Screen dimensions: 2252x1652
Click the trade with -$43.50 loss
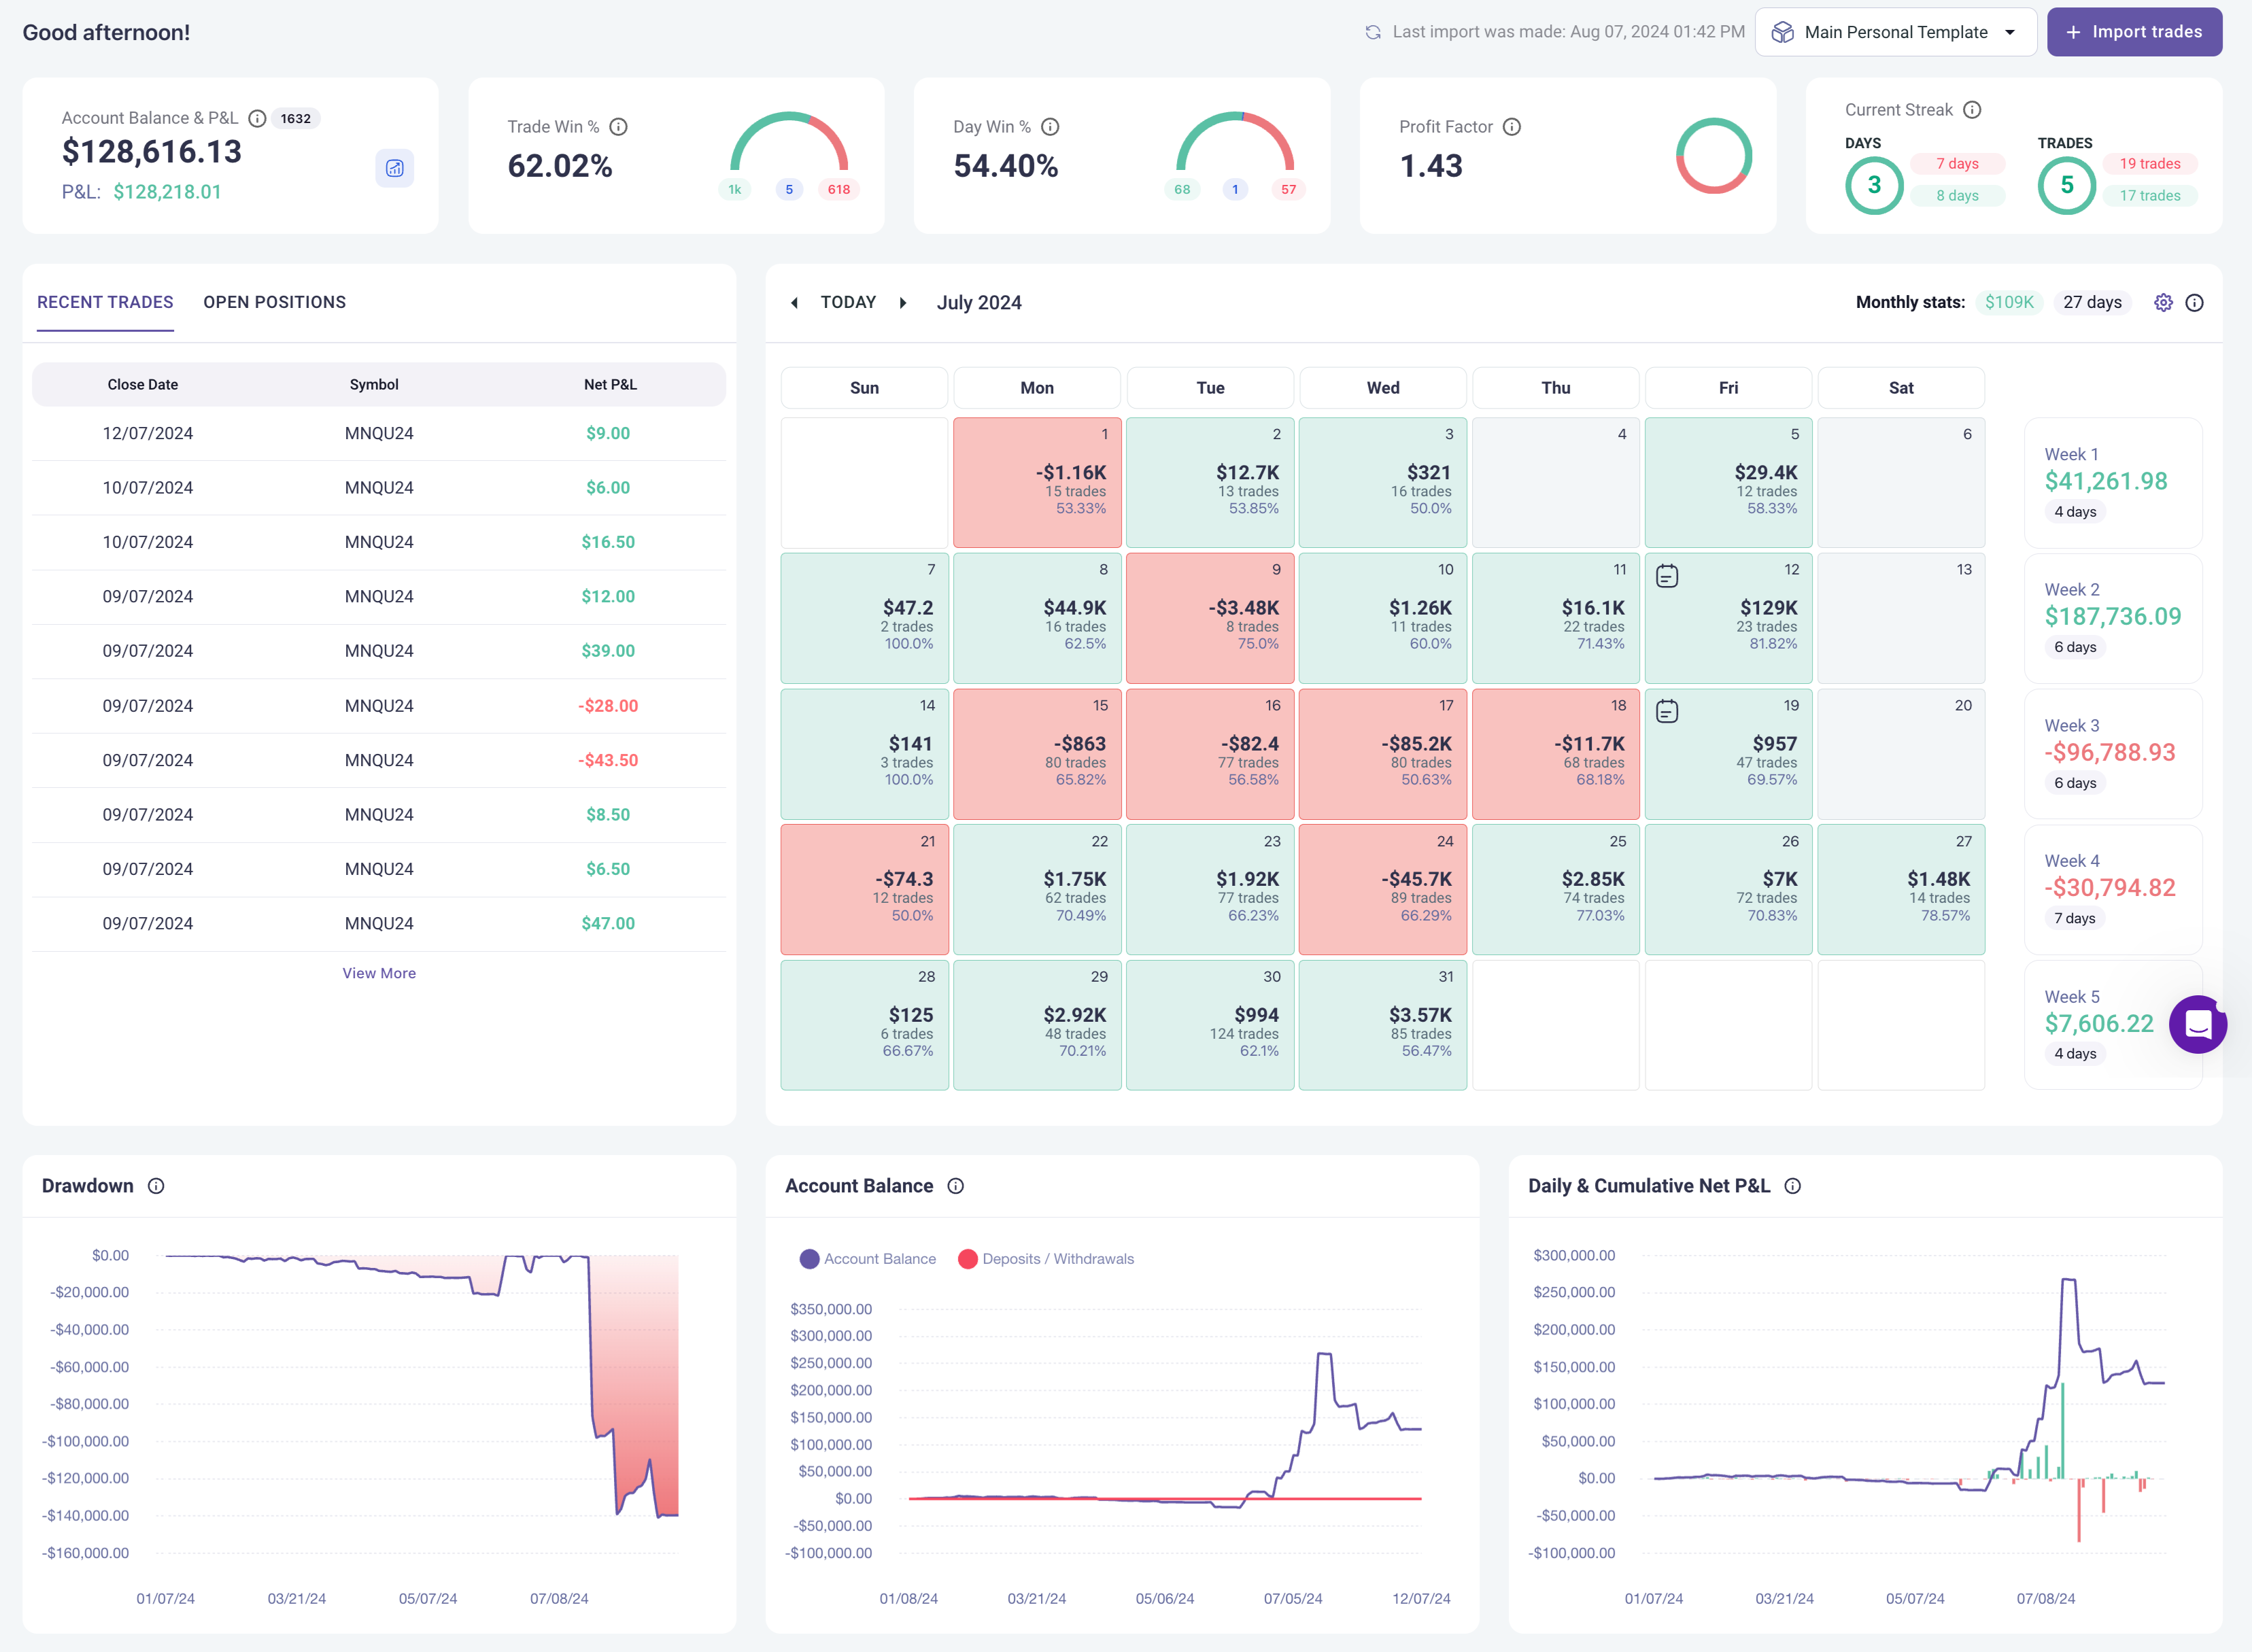379,760
